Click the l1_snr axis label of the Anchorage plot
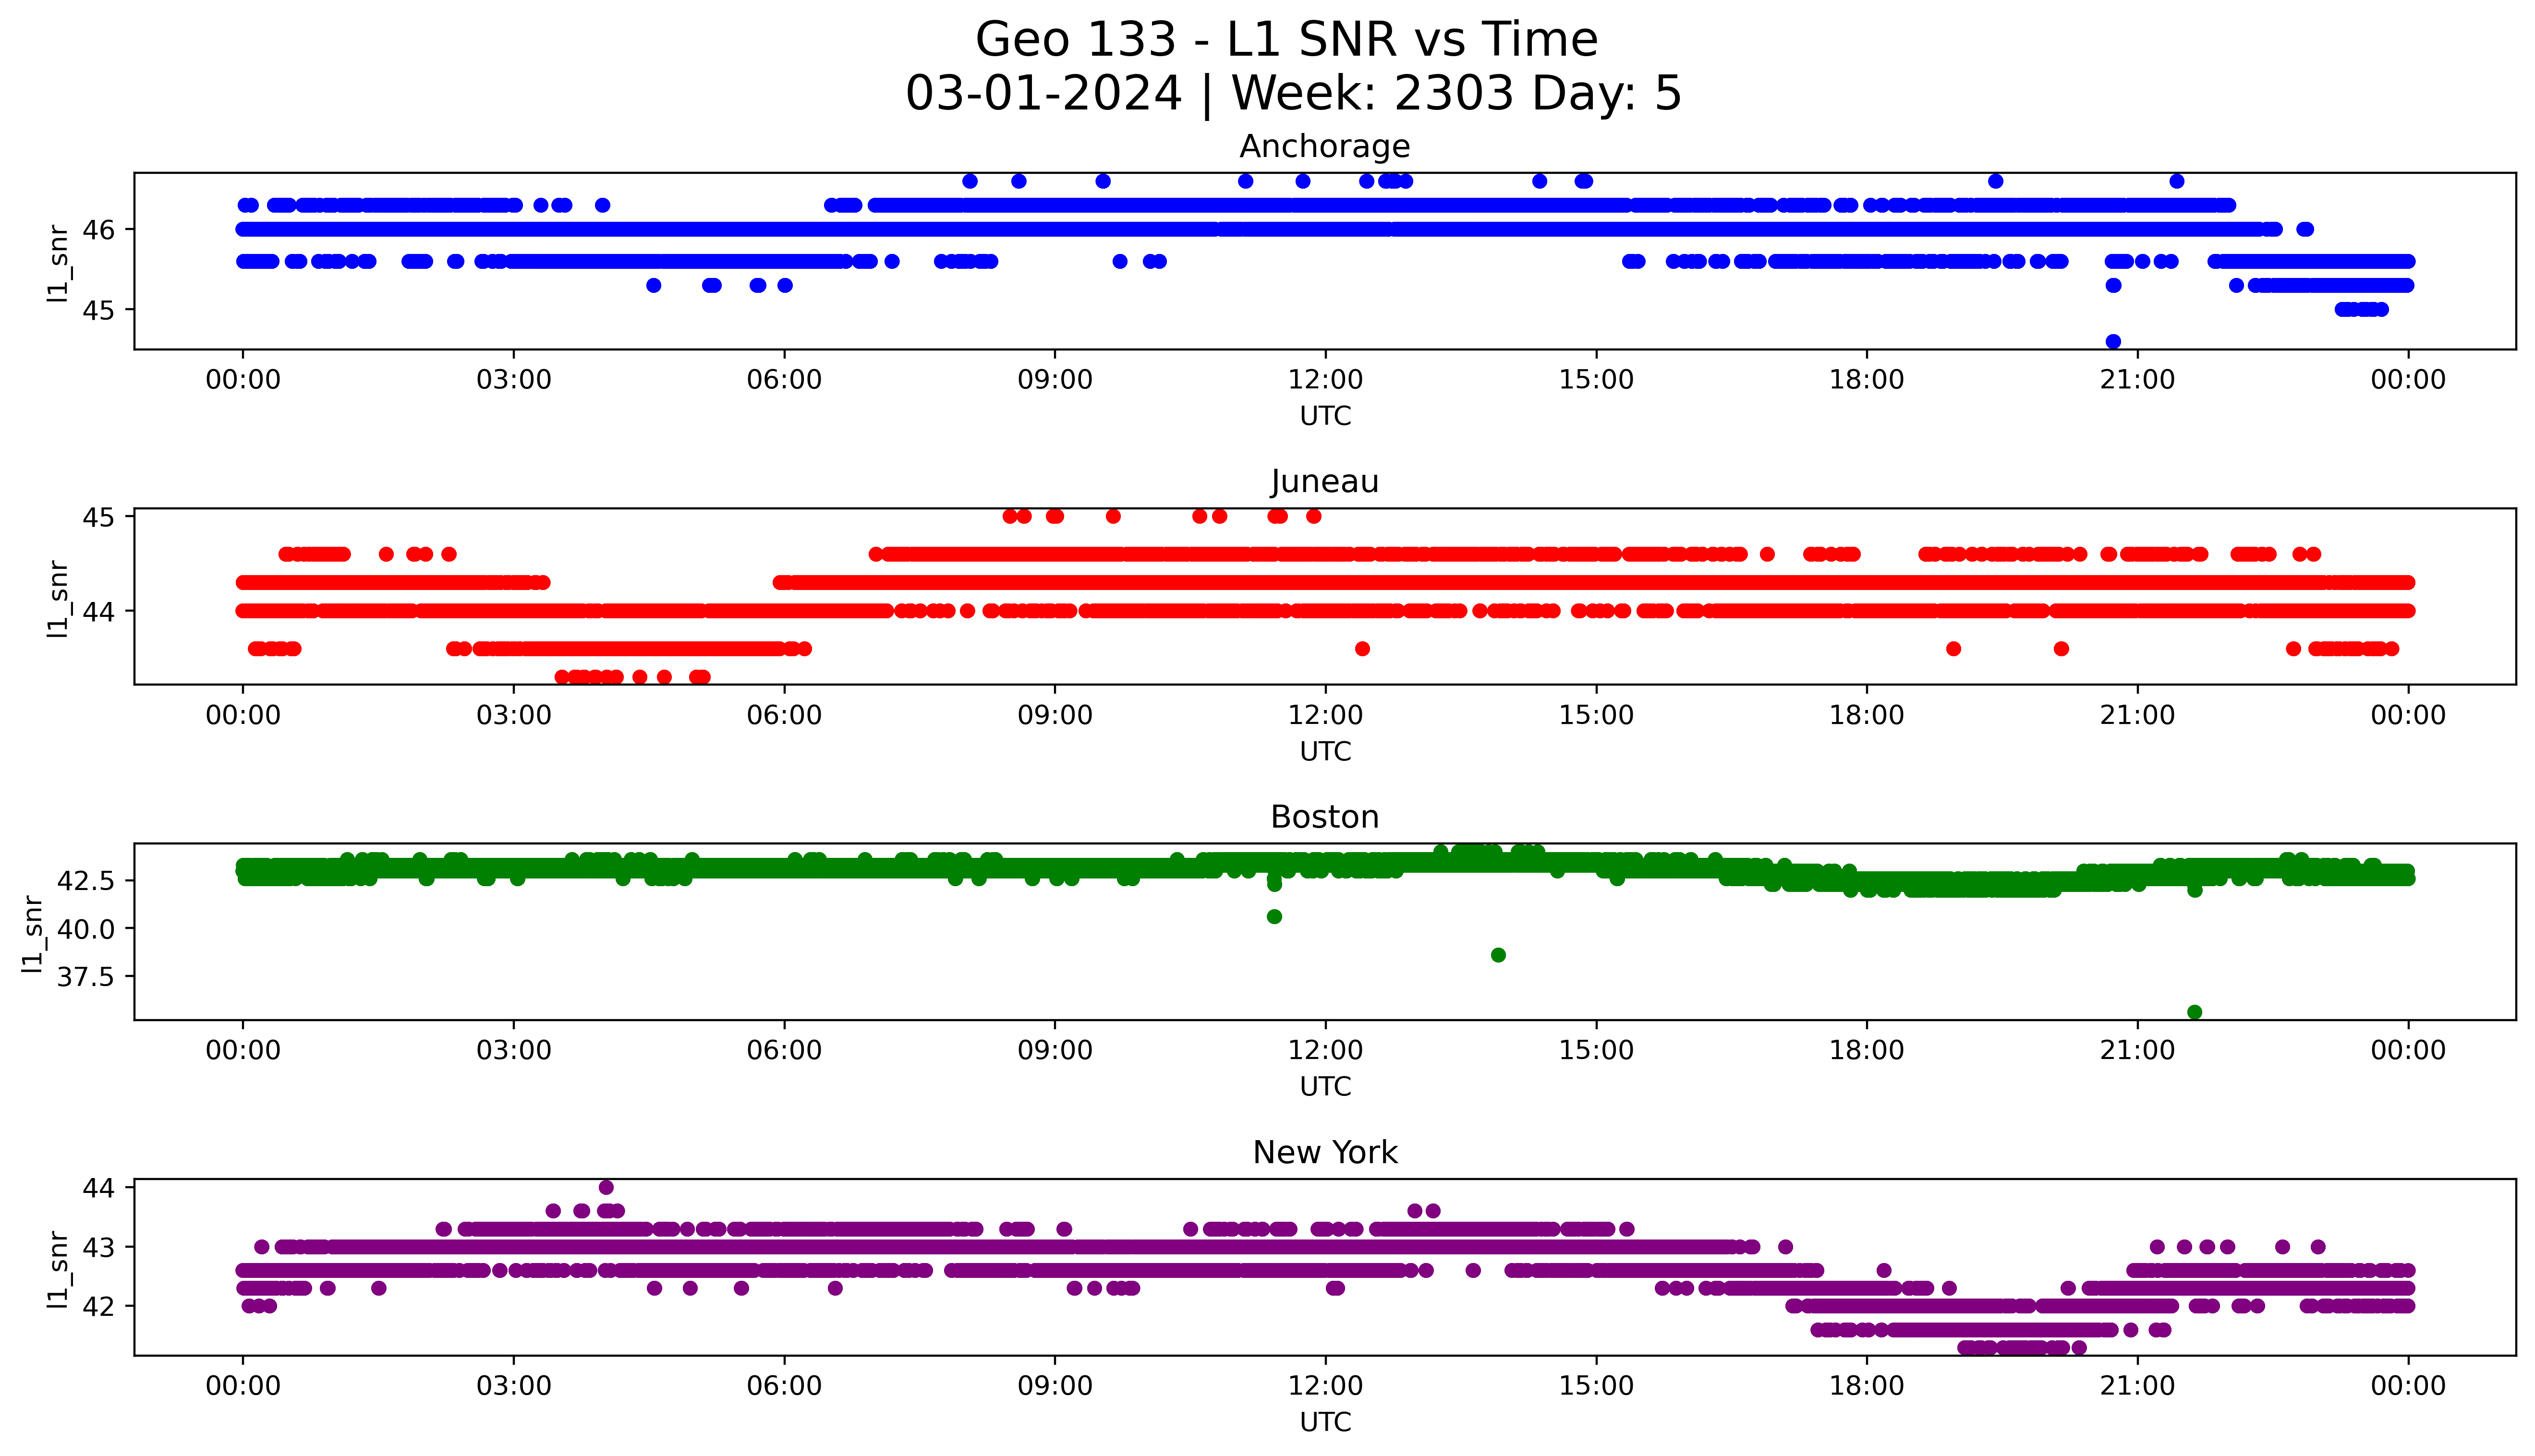Screen dimensions: 2535x1456 tap(58, 263)
